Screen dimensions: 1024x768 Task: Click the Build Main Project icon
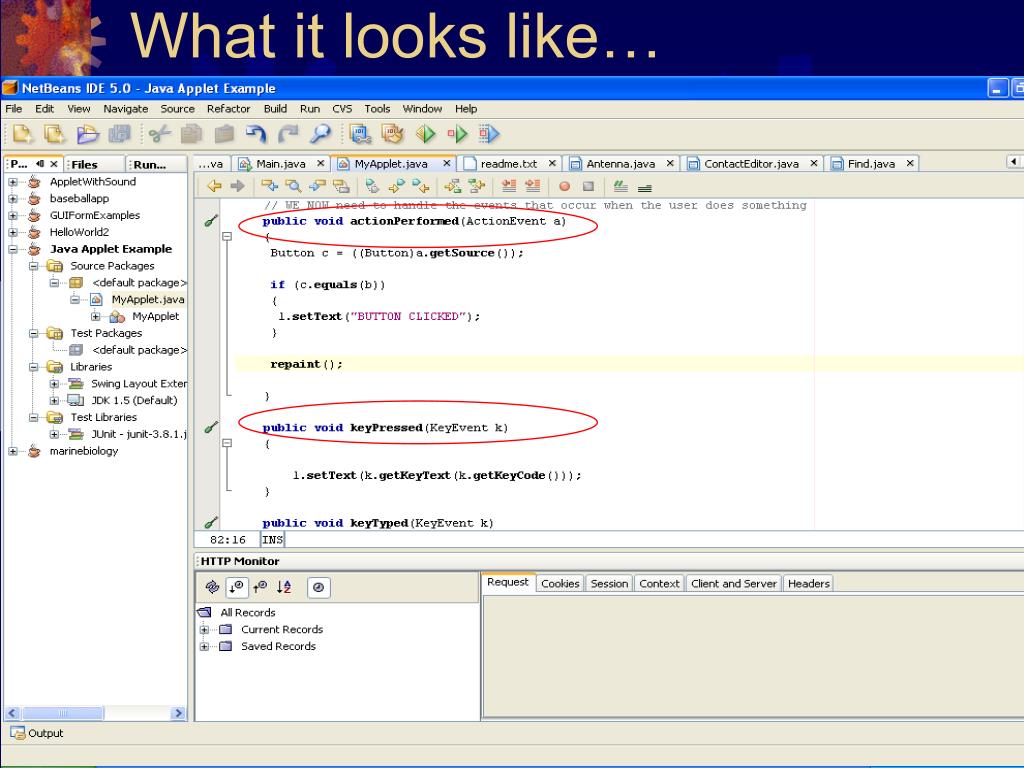360,134
